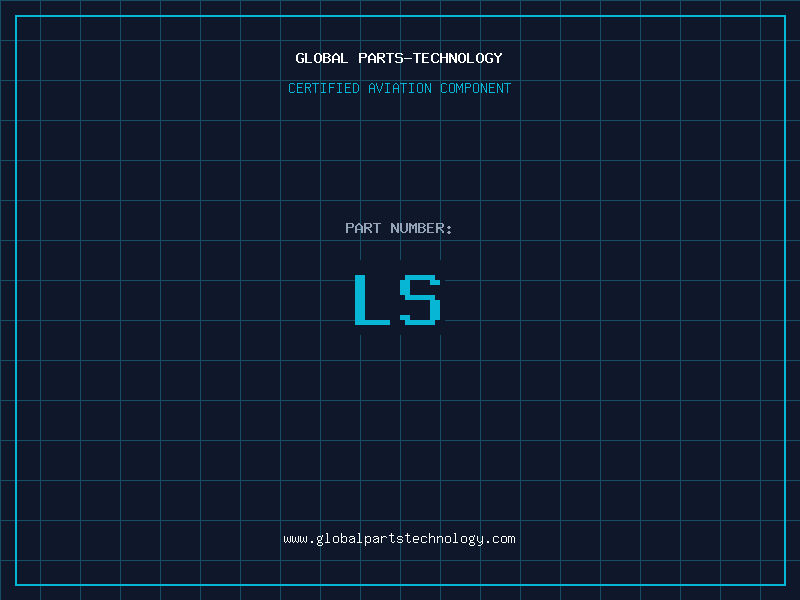This screenshot has height=600, width=800.
Task: Click the GLOBAL PARTS-TECHNOLOGY heading
Action: click(x=399, y=58)
